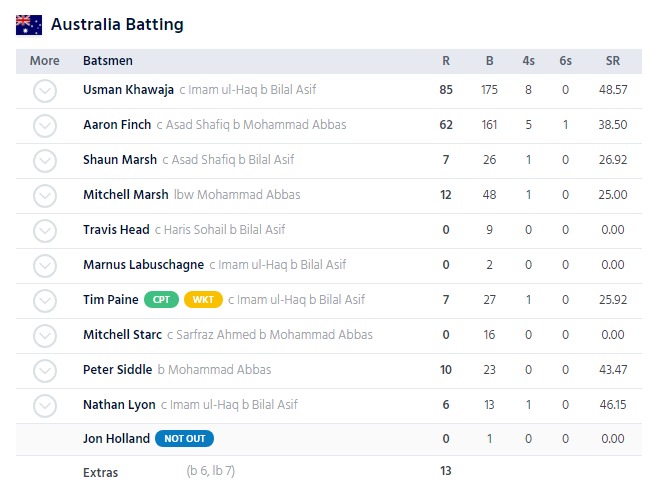Expand Tim Paine's more details chevron
The image size is (648, 481).
point(44,300)
